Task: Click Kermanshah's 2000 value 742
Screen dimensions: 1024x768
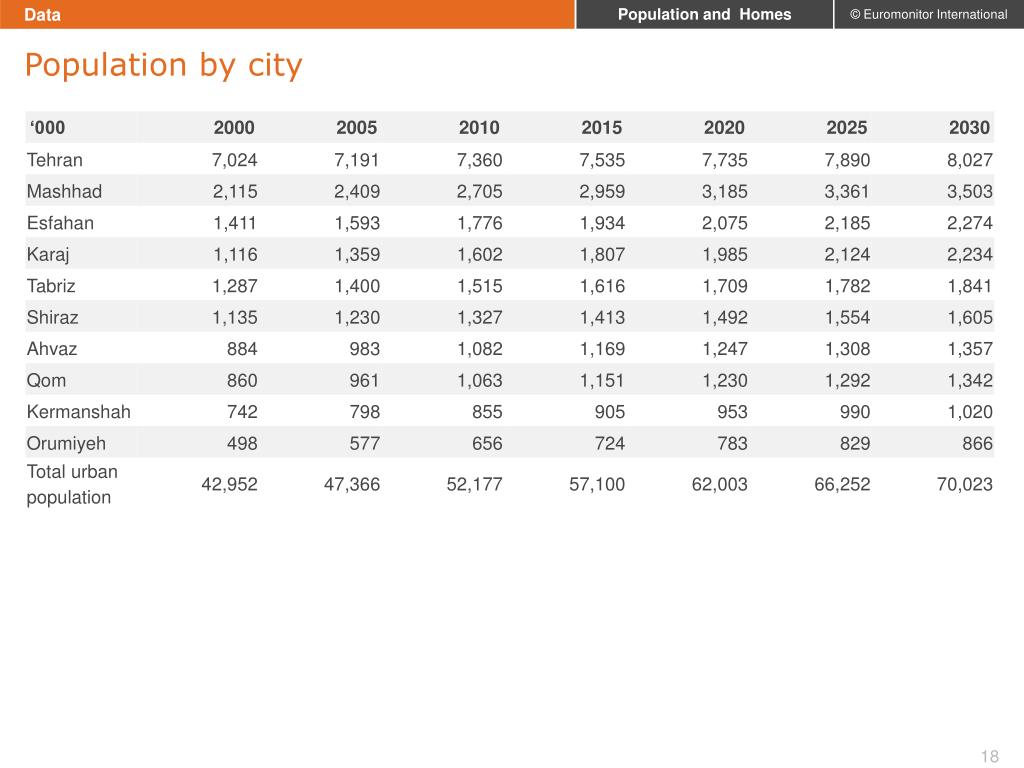Action: [x=242, y=412]
